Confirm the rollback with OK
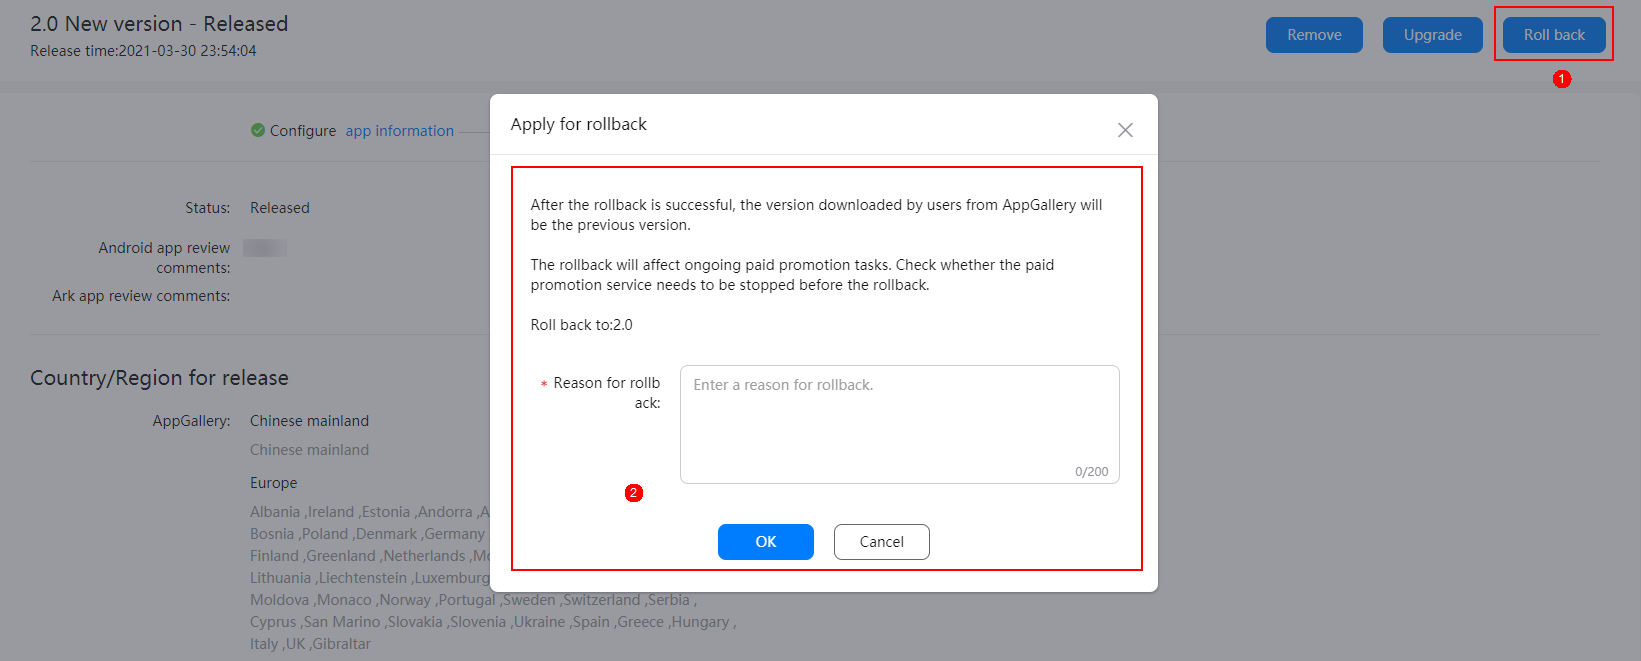The image size is (1641, 661). pyautogui.click(x=765, y=542)
